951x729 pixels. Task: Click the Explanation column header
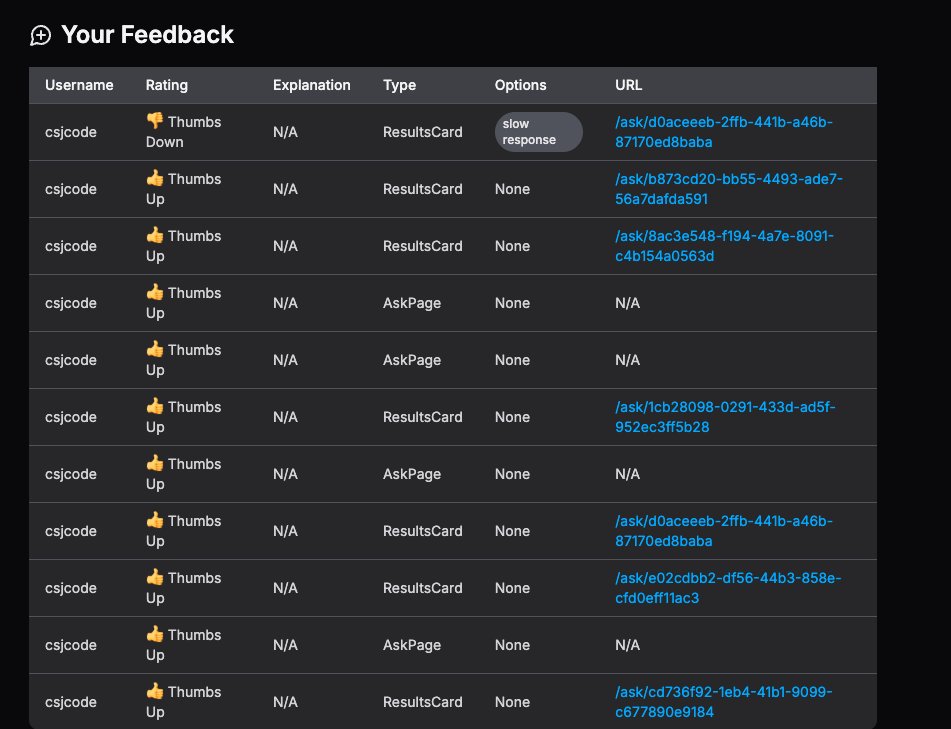[x=312, y=85]
